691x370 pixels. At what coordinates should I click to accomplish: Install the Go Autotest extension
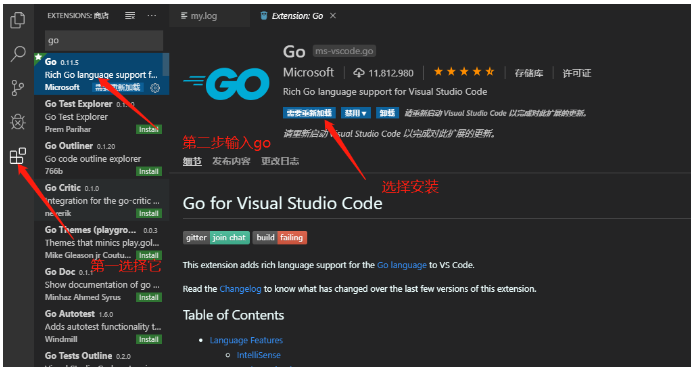click(x=149, y=339)
